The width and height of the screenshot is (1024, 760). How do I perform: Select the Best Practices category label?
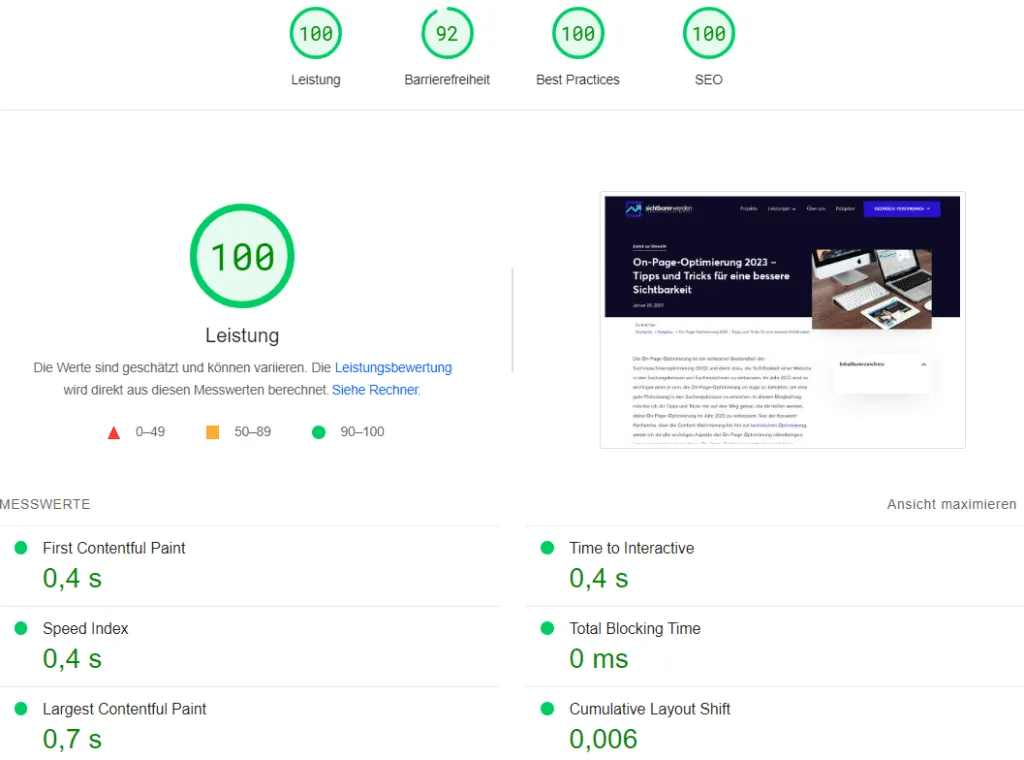[x=578, y=80]
